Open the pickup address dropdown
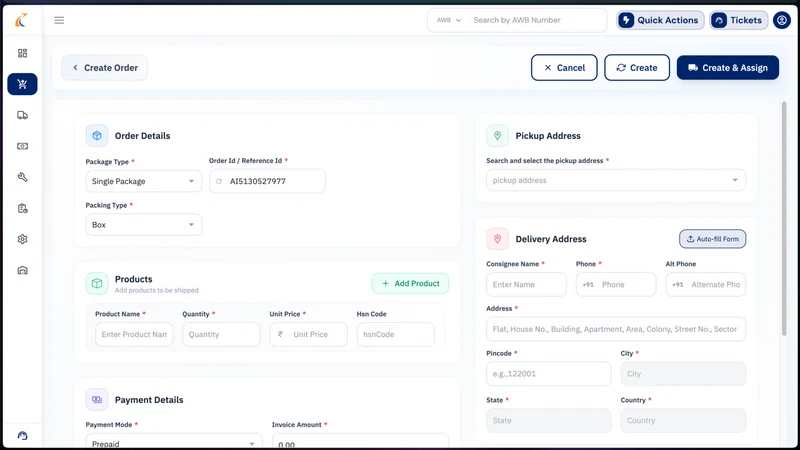Viewport: 800px width, 450px height. [616, 180]
